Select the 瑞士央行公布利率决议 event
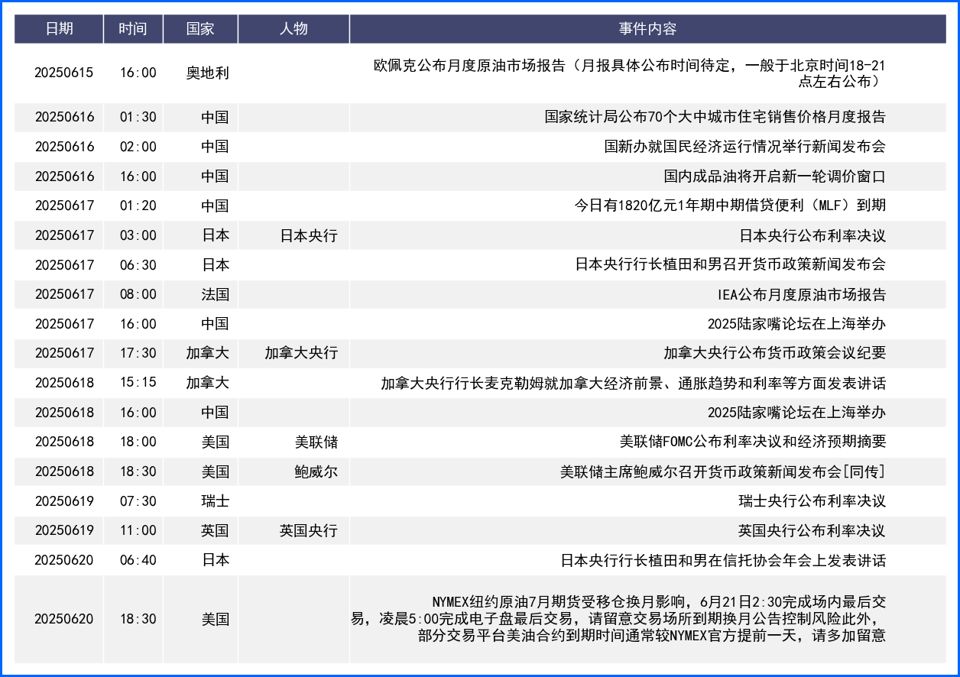960x677 pixels. pos(812,501)
